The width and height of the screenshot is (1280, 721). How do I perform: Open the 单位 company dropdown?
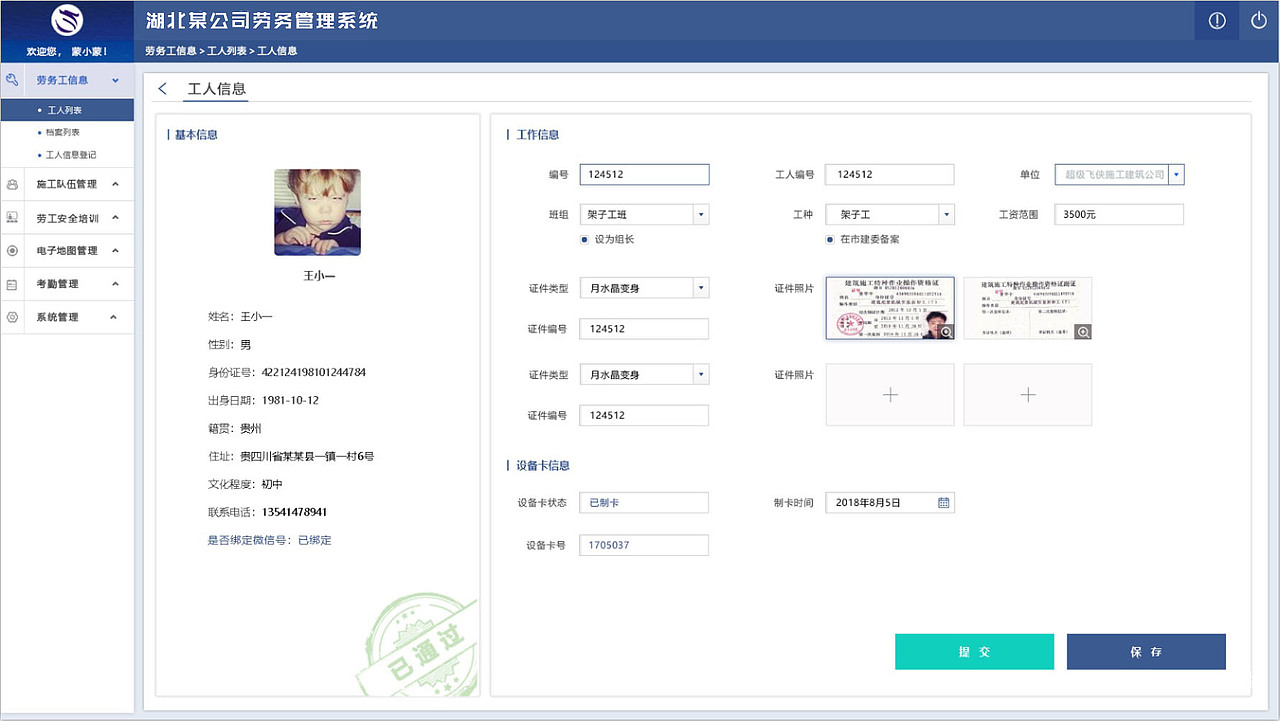coord(1177,174)
